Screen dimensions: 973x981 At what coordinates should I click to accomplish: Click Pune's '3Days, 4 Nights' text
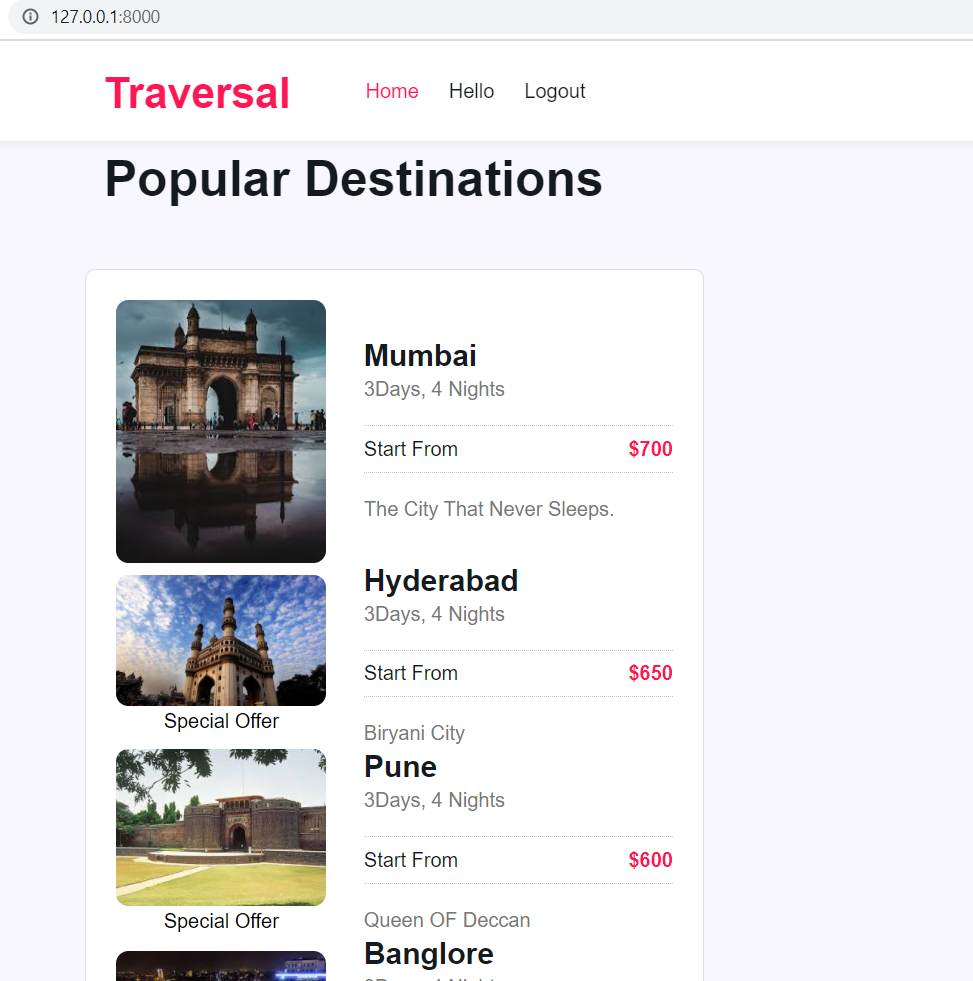434,800
